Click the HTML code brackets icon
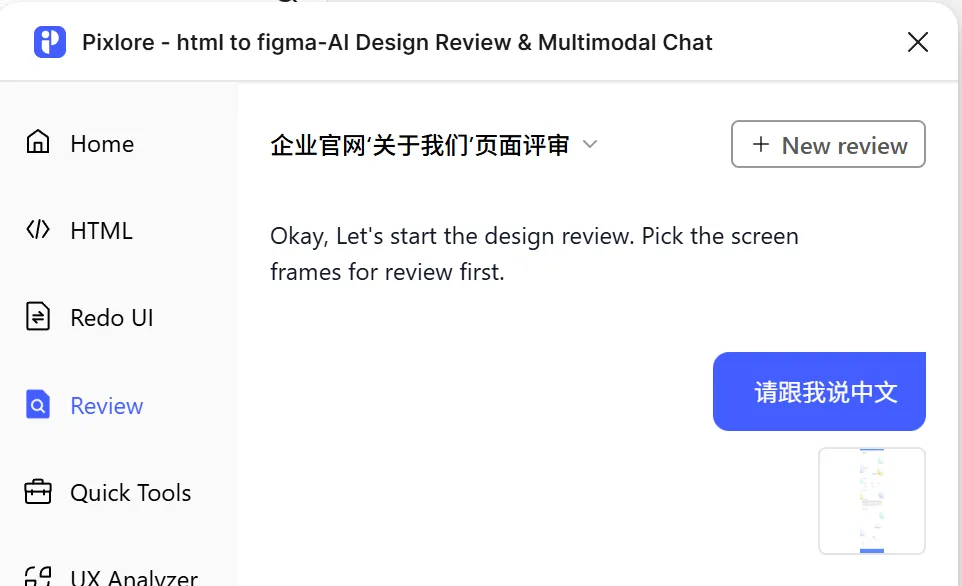This screenshot has width=962, height=586. pos(38,229)
